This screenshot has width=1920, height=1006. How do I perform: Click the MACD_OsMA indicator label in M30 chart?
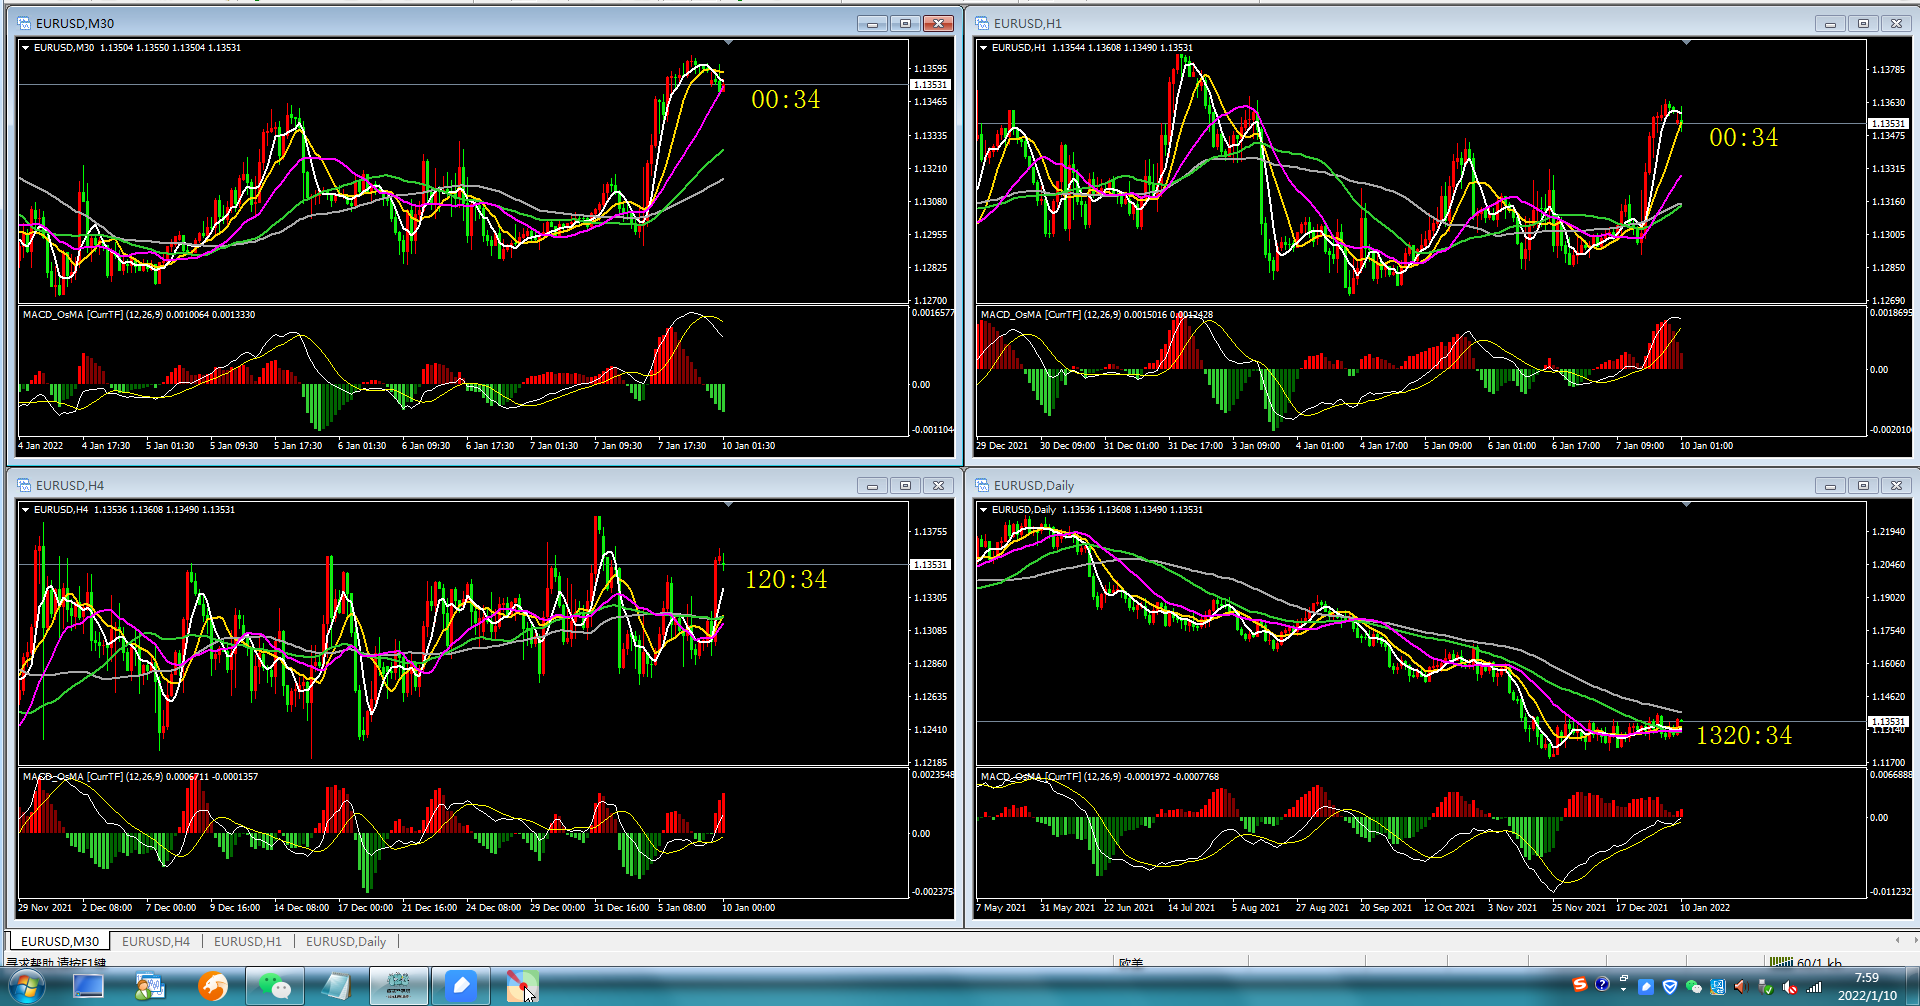click(139, 315)
